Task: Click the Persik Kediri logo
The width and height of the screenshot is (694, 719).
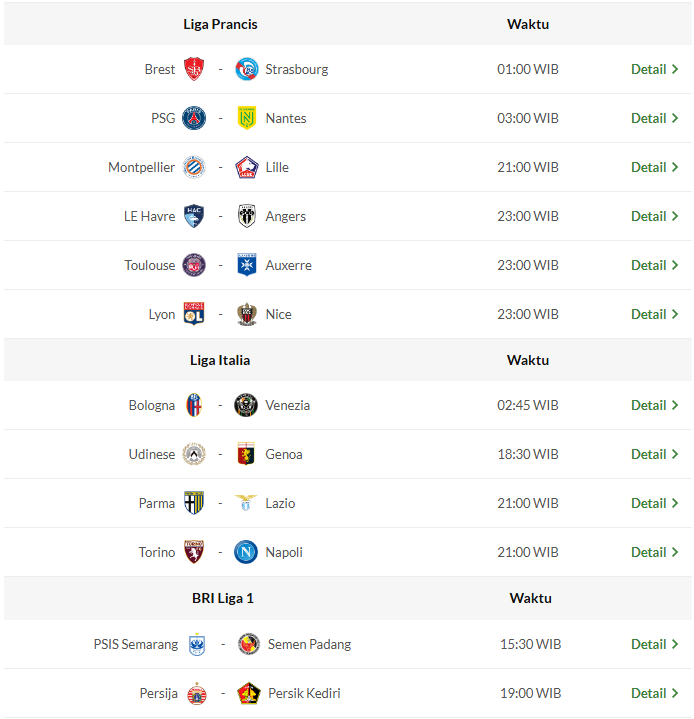Action: click(x=249, y=693)
